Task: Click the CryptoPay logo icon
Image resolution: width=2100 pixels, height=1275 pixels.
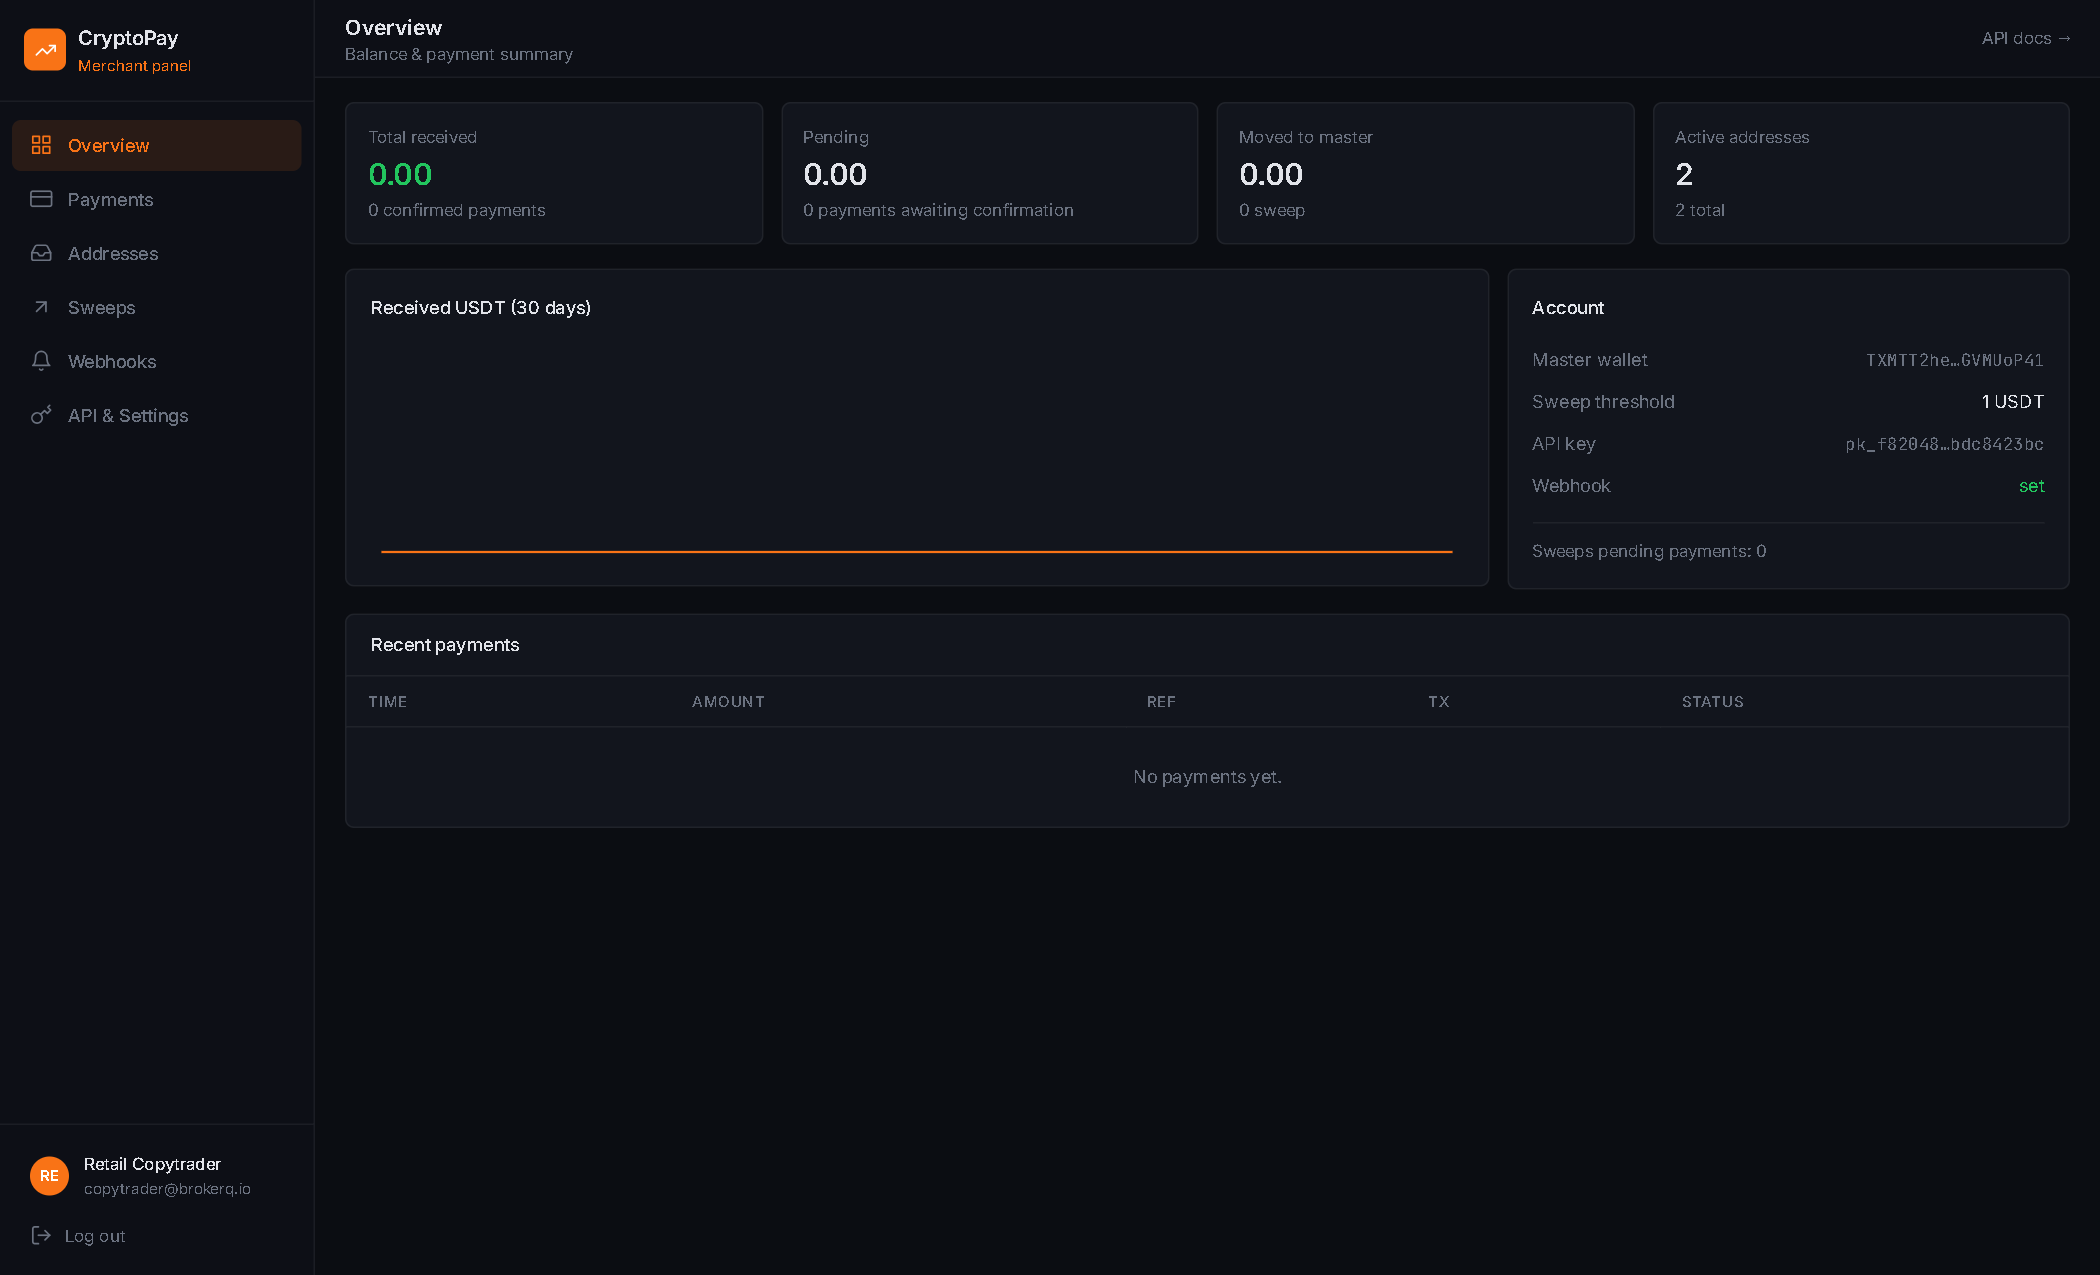Action: click(45, 50)
